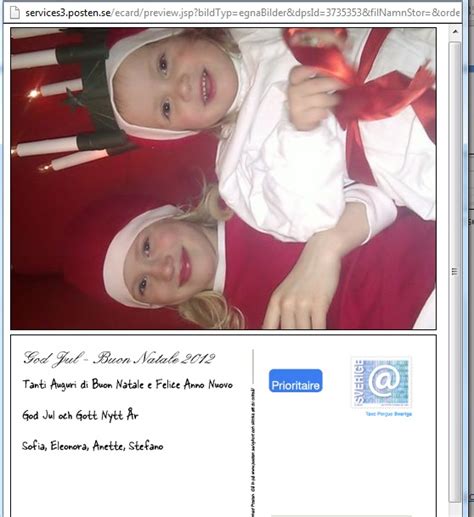Click scrollbar track below the thumb
This screenshot has width=474, height=517.
point(455,509)
